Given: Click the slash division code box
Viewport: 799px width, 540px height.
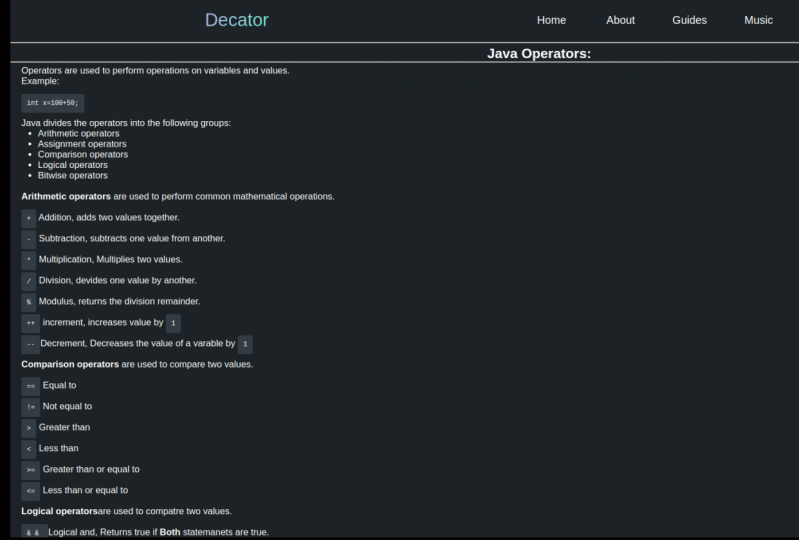Looking at the screenshot, I should tap(29, 281).
